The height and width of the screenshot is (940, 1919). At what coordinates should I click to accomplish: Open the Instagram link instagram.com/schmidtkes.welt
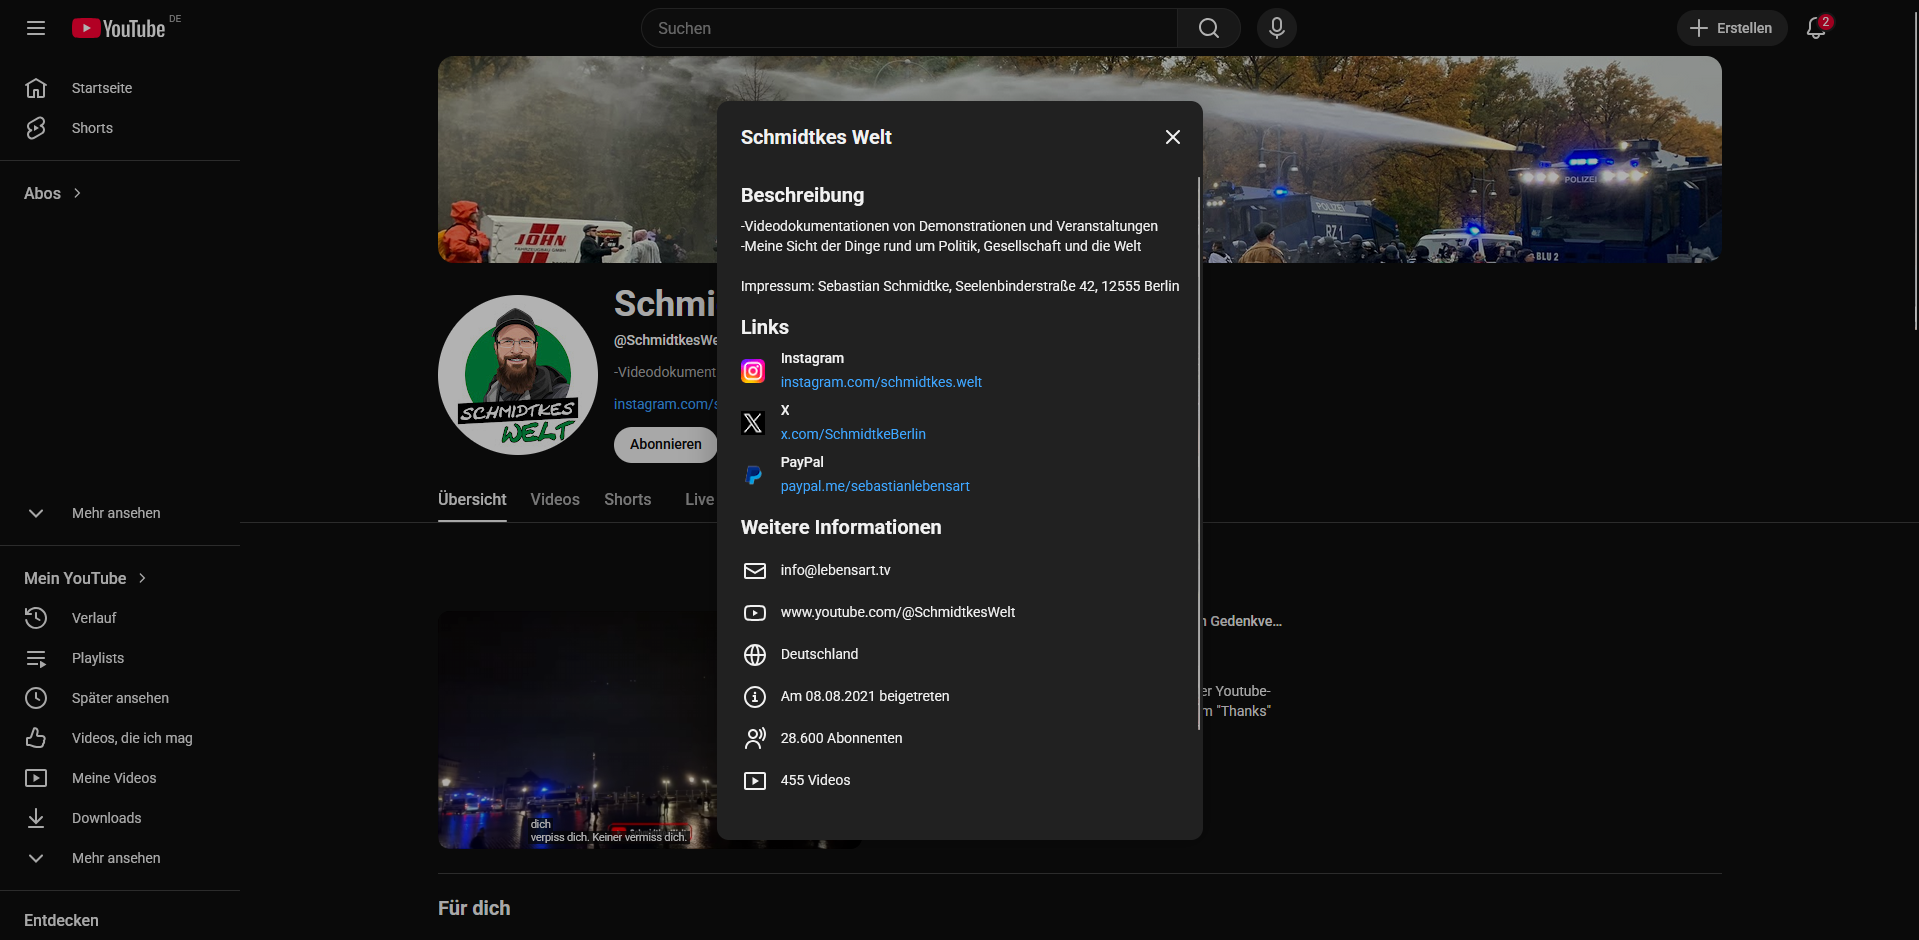click(880, 382)
